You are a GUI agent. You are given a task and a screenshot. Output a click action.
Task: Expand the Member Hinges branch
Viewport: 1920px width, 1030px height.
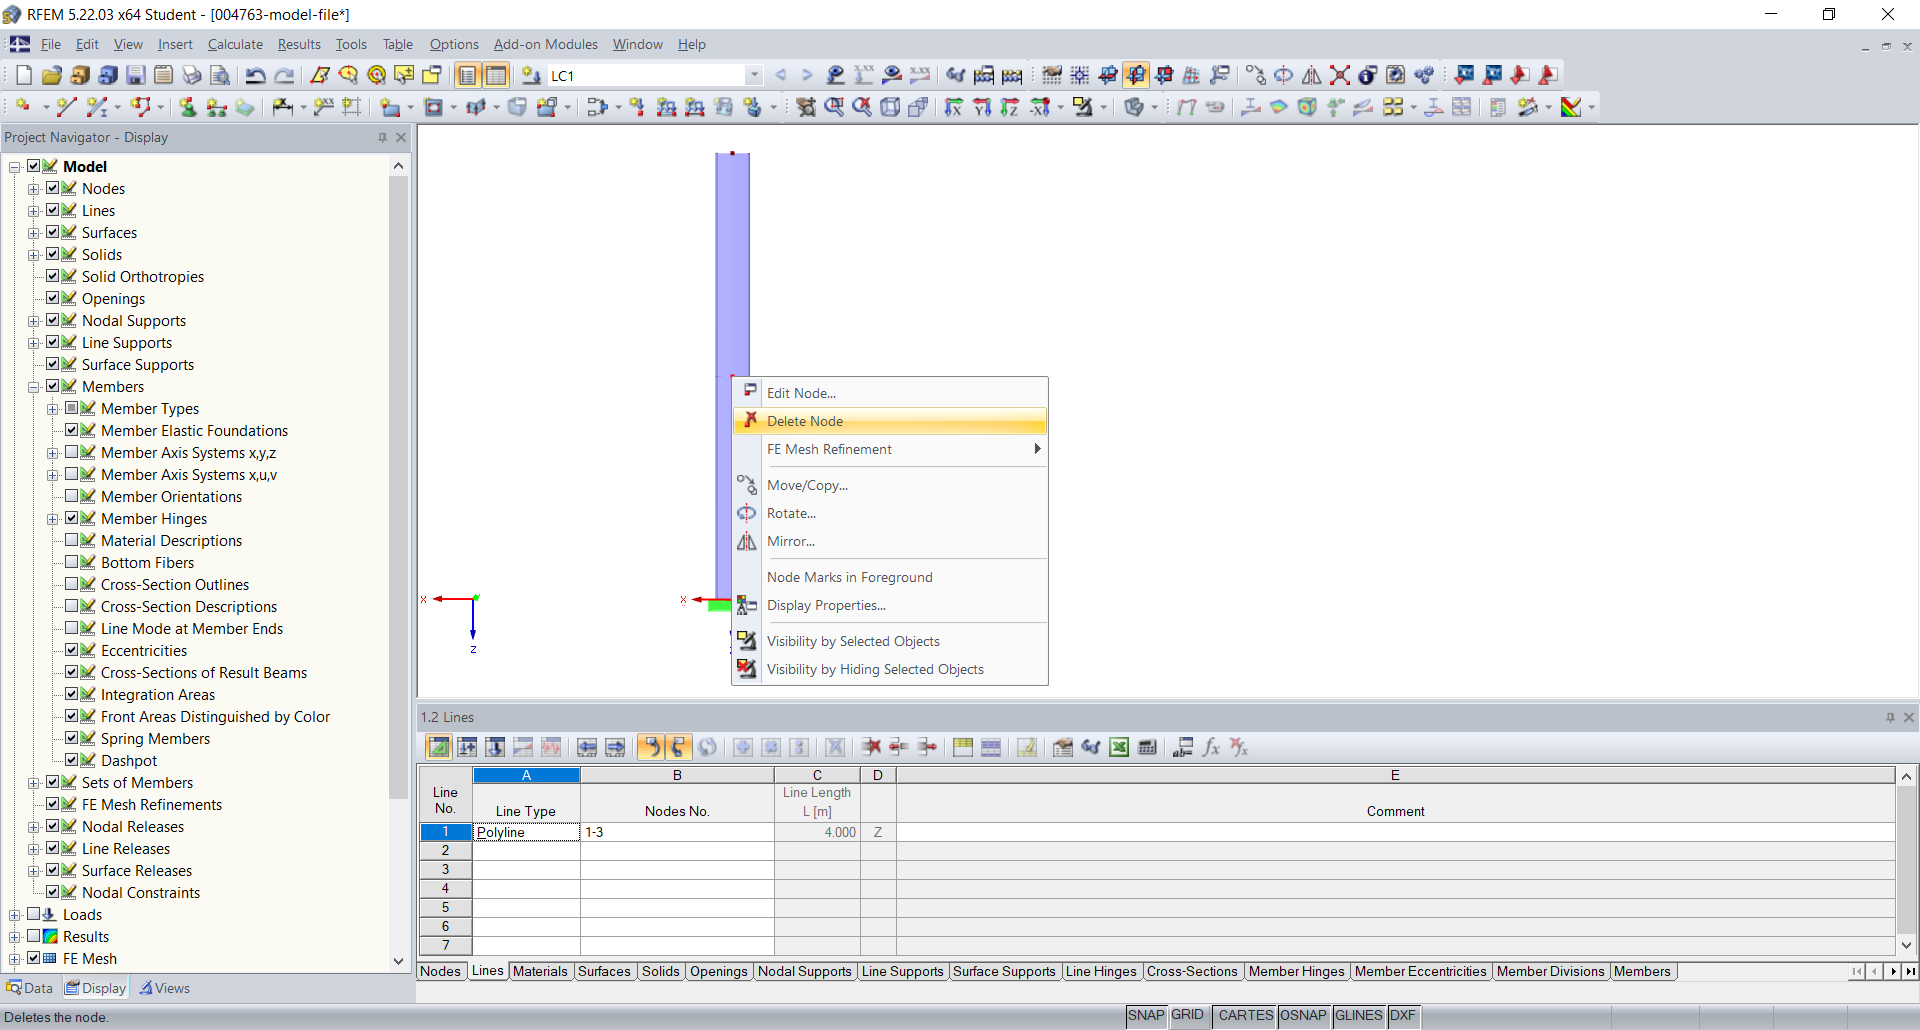[53, 519]
